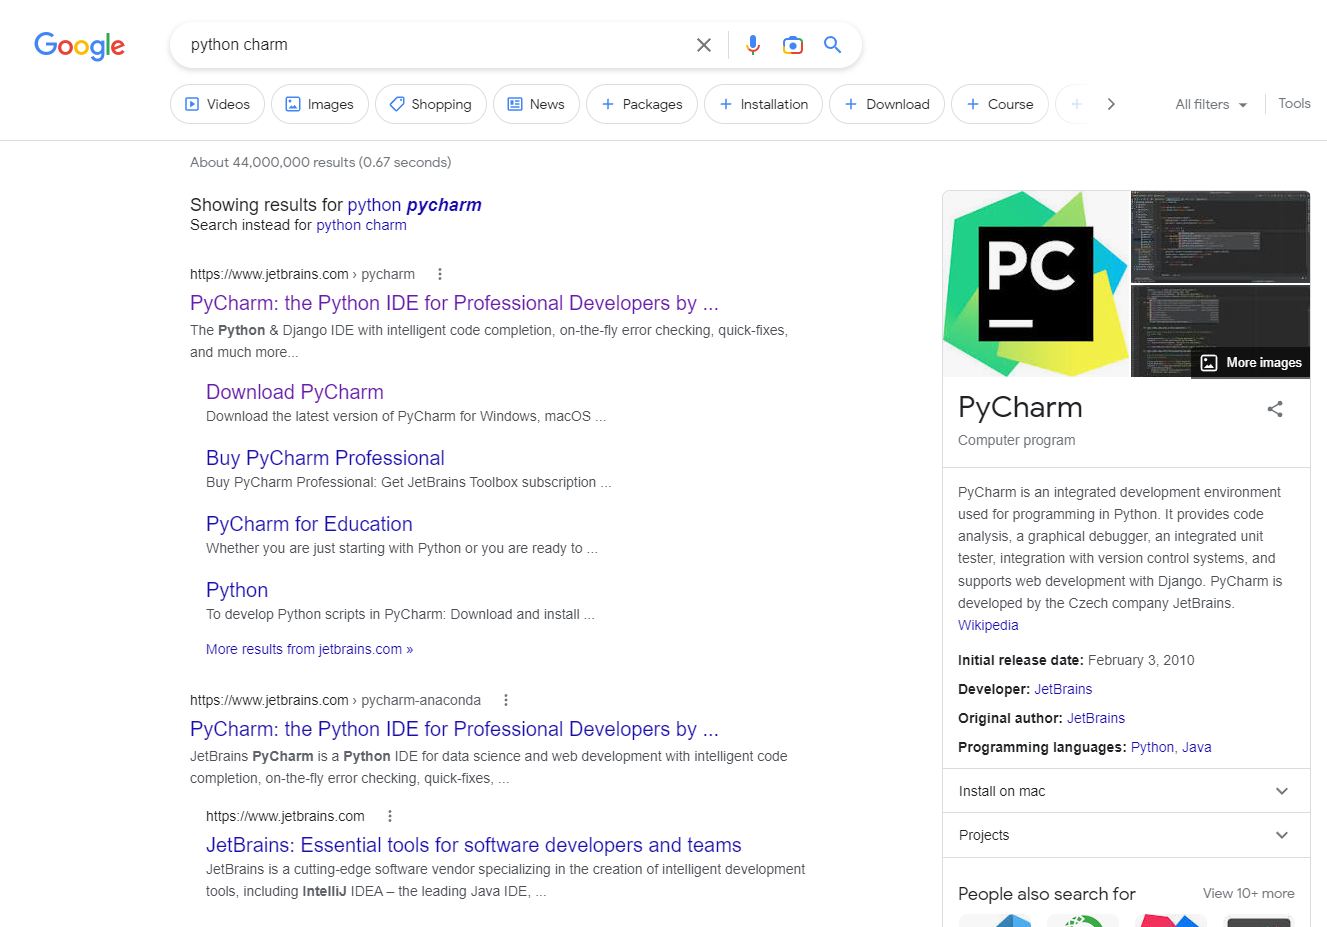Open search by image camera icon

[793, 45]
